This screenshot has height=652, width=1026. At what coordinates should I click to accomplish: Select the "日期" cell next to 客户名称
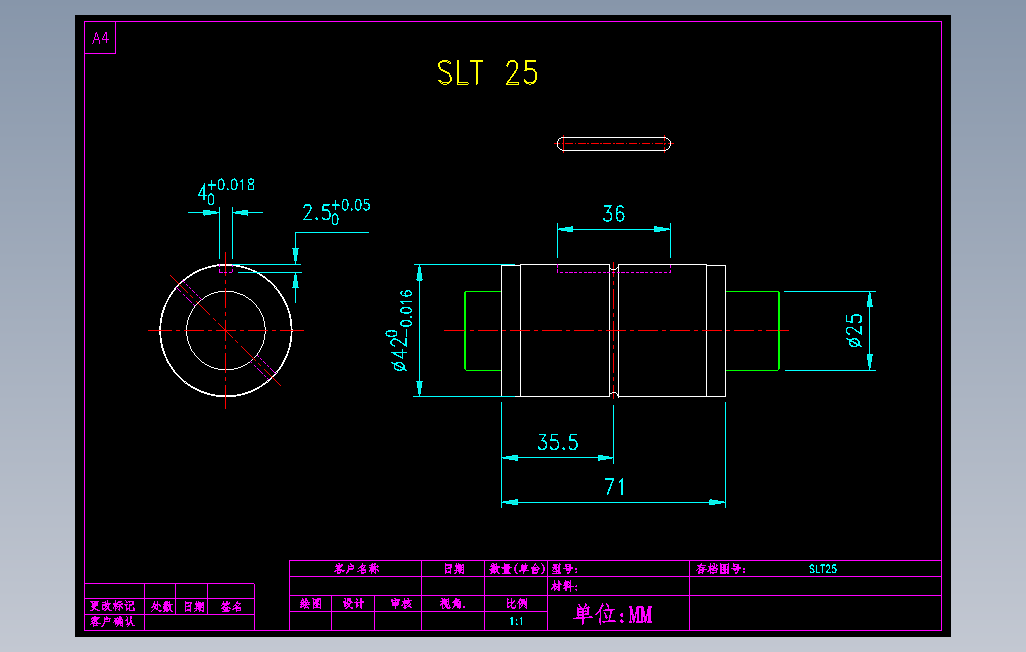[x=453, y=569]
